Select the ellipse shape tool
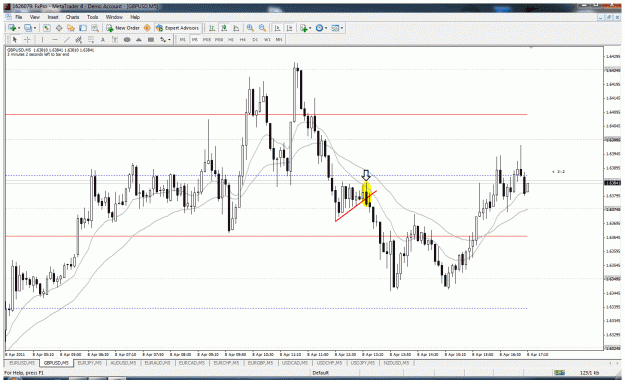This screenshot has height=380, width=625. point(127,39)
